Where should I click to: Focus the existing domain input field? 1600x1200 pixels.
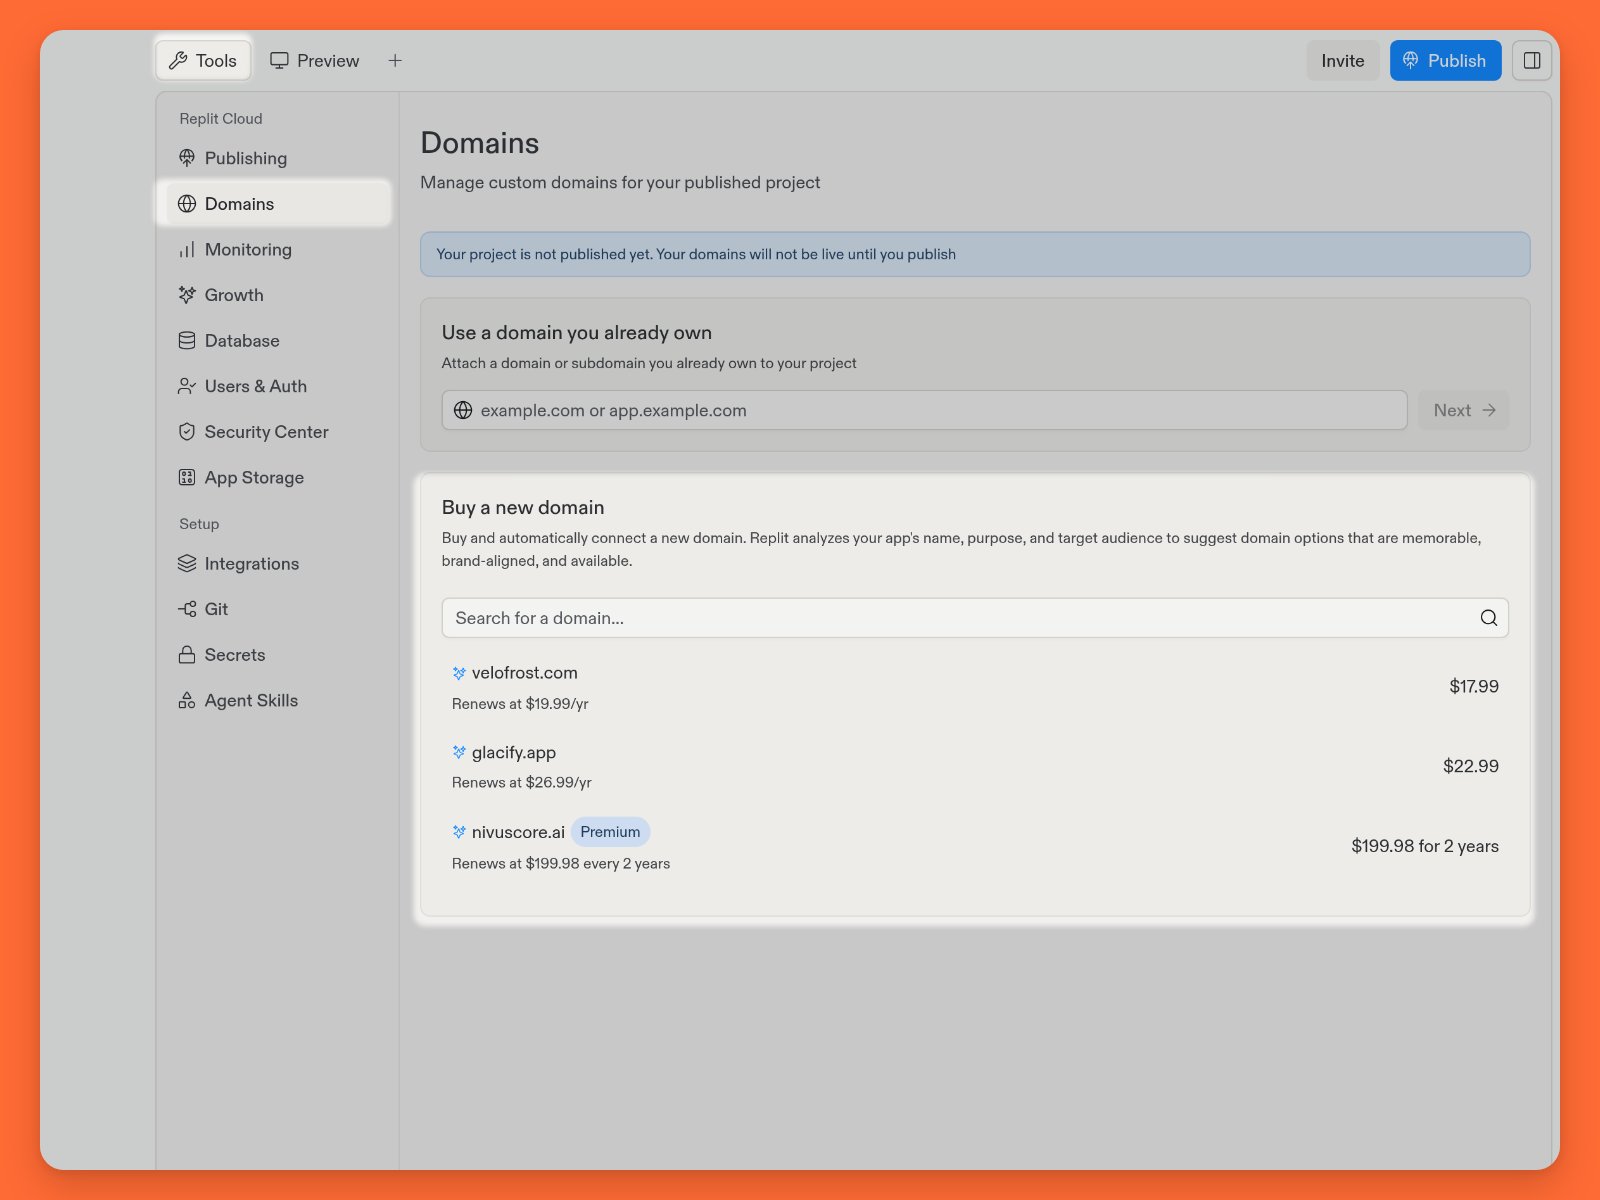click(924, 410)
